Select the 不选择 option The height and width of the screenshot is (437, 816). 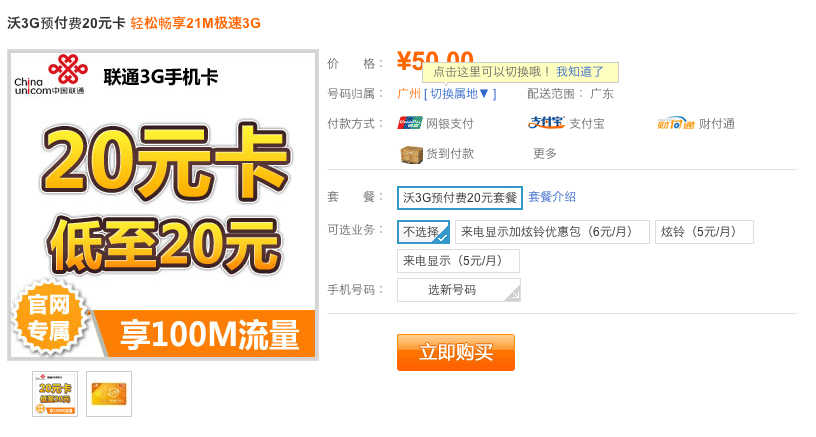(x=424, y=232)
